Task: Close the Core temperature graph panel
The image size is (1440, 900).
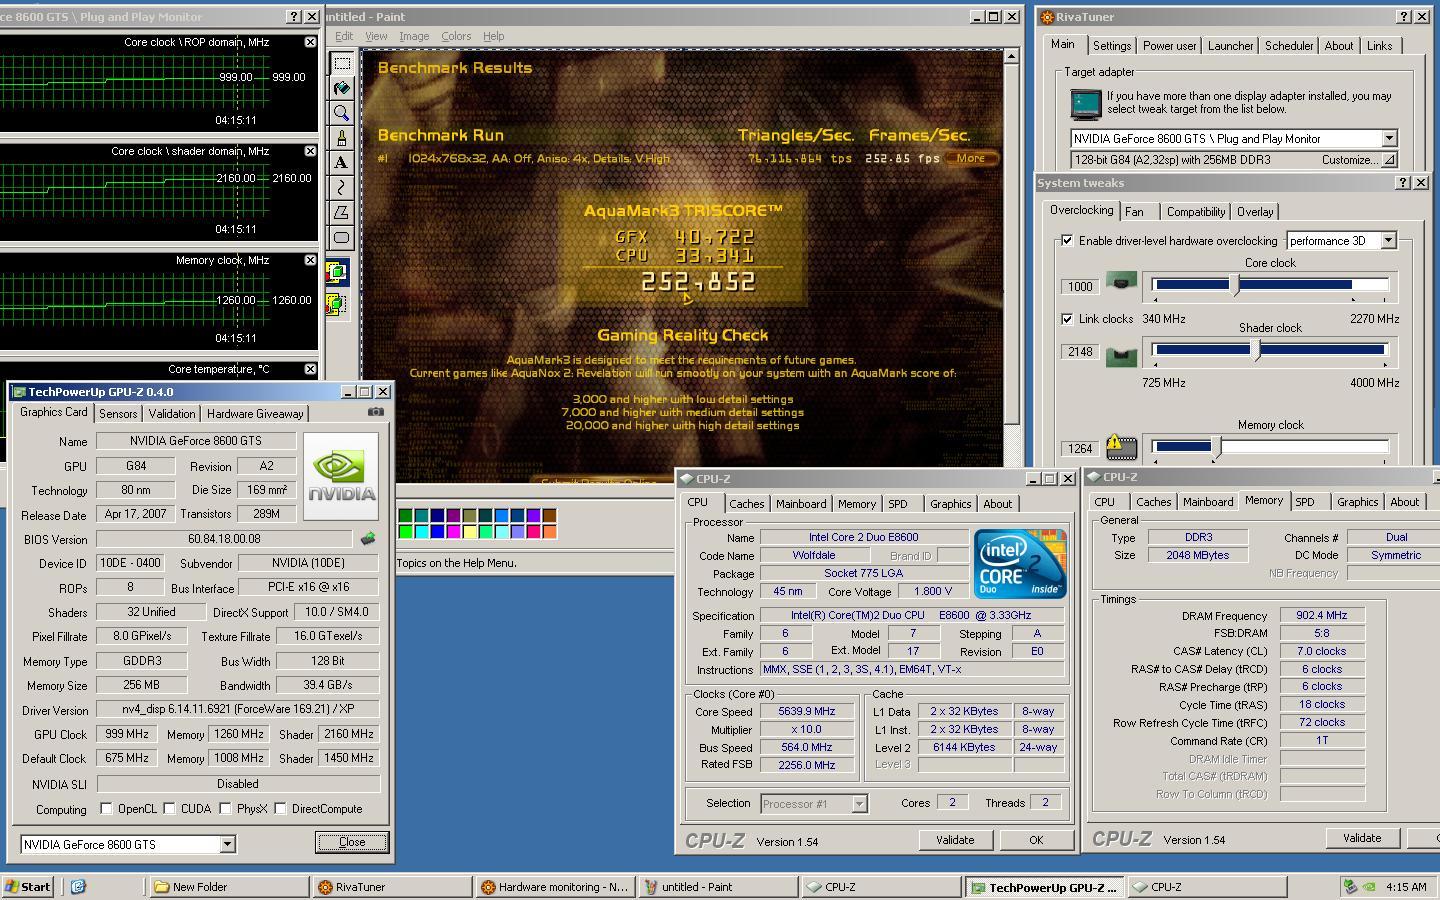Action: click(x=310, y=369)
